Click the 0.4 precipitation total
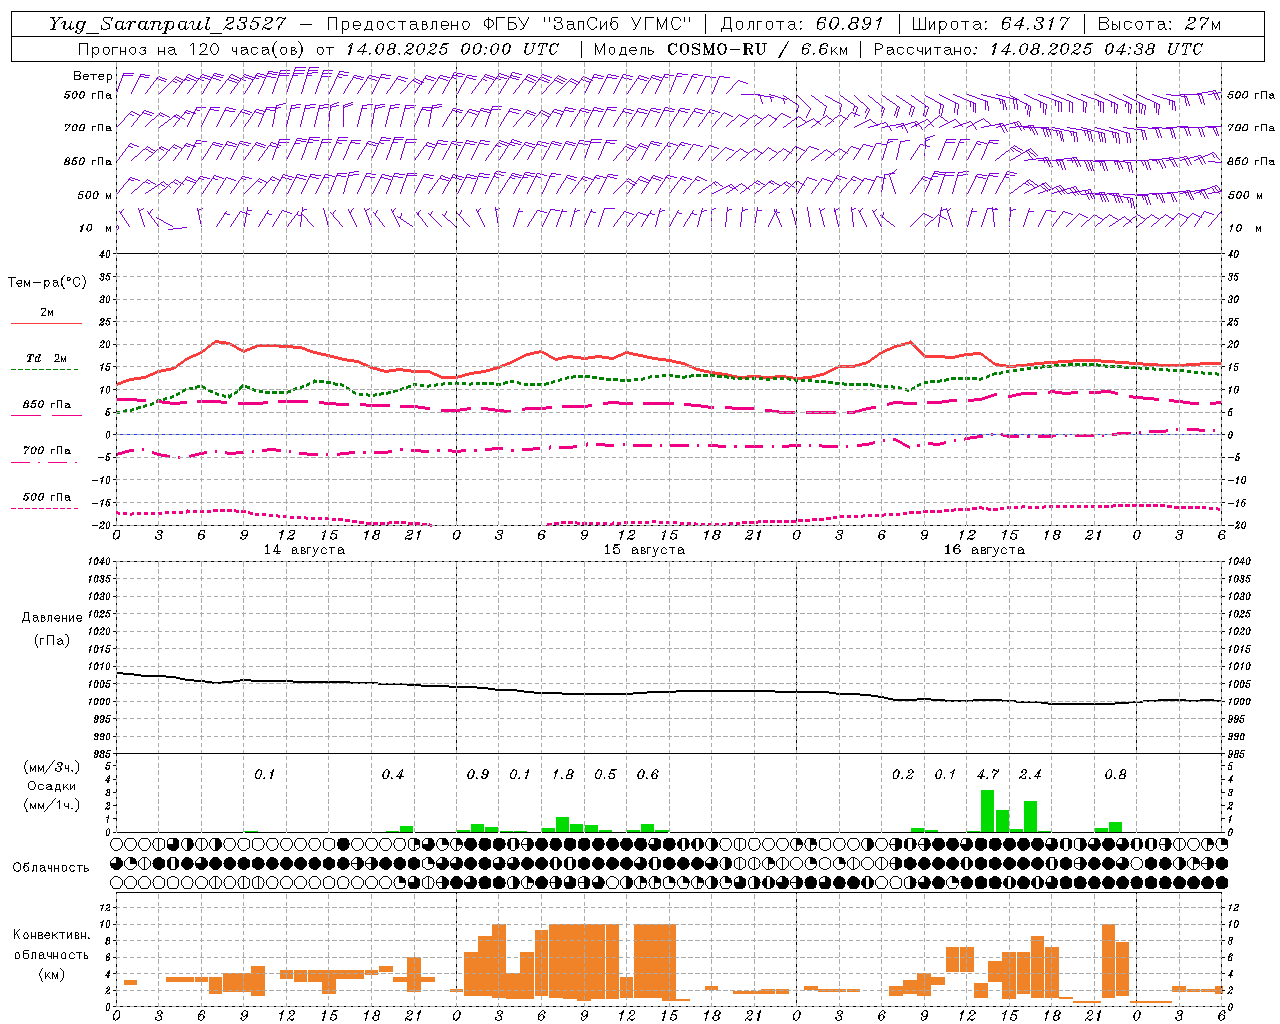1280x1024 pixels. click(393, 774)
